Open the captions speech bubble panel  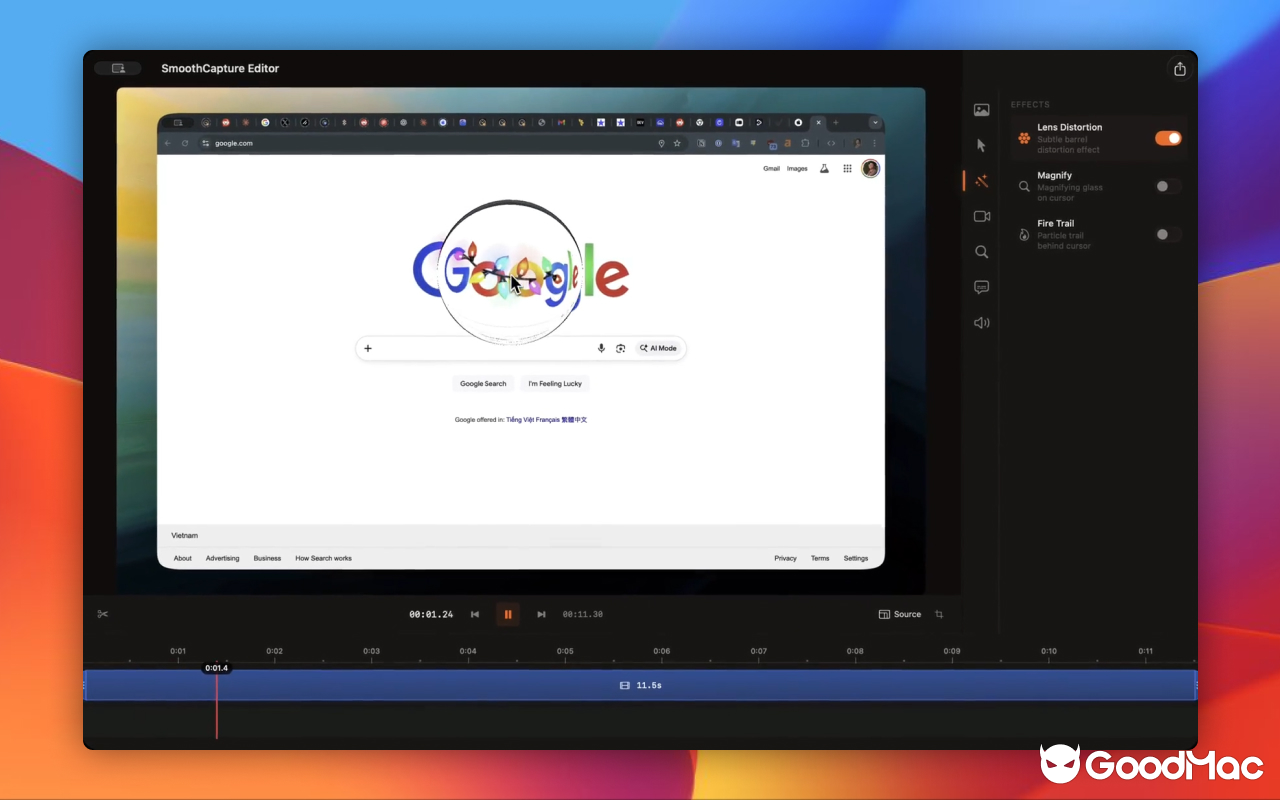[981, 287]
